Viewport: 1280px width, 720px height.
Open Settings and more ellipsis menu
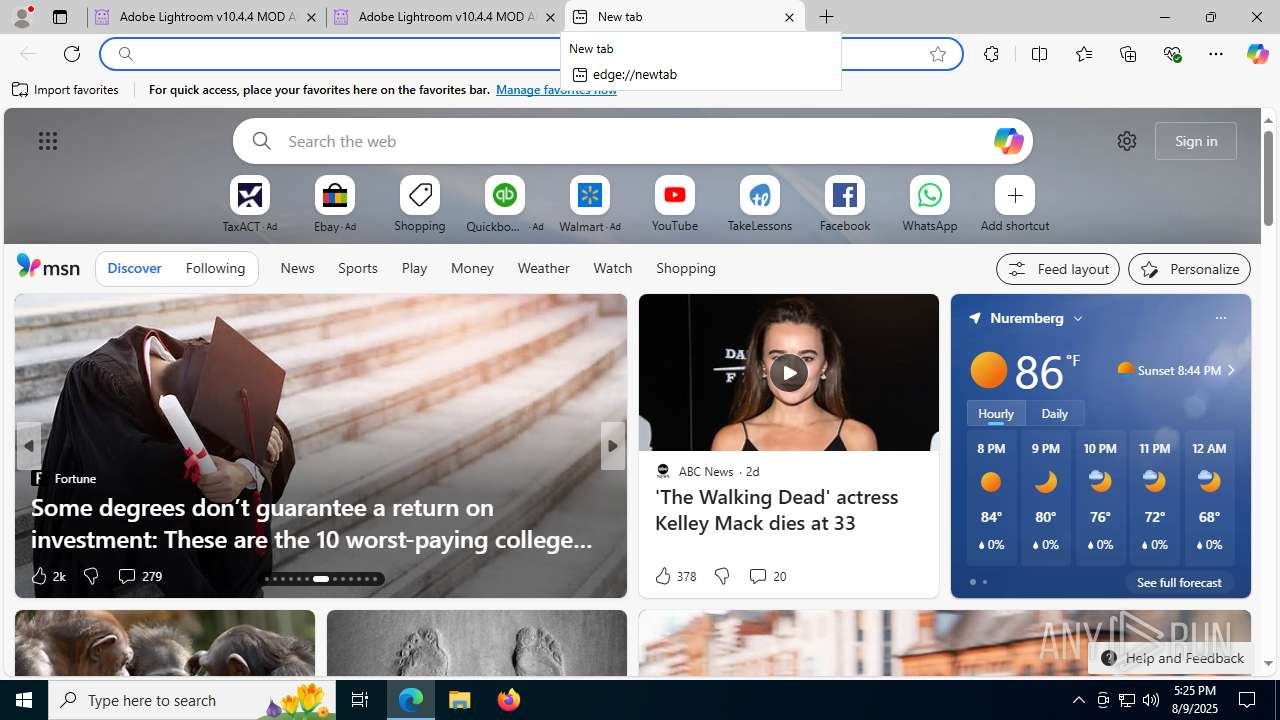coord(1216,54)
